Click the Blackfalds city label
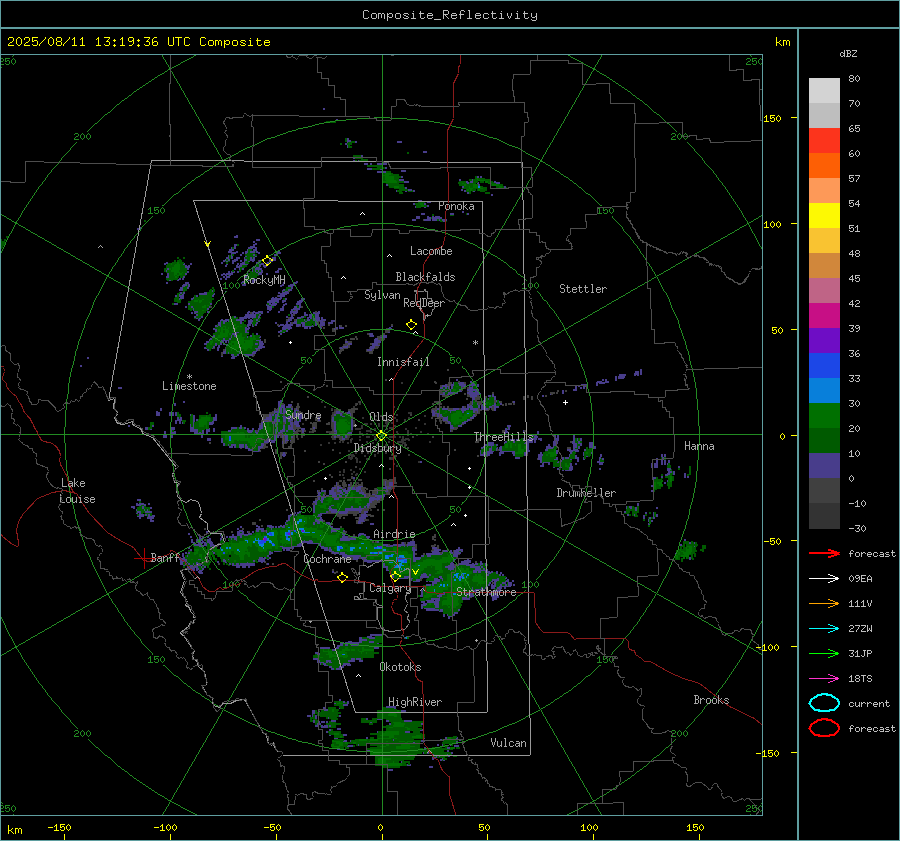Screen dimensions: 900x841 [x=425, y=277]
